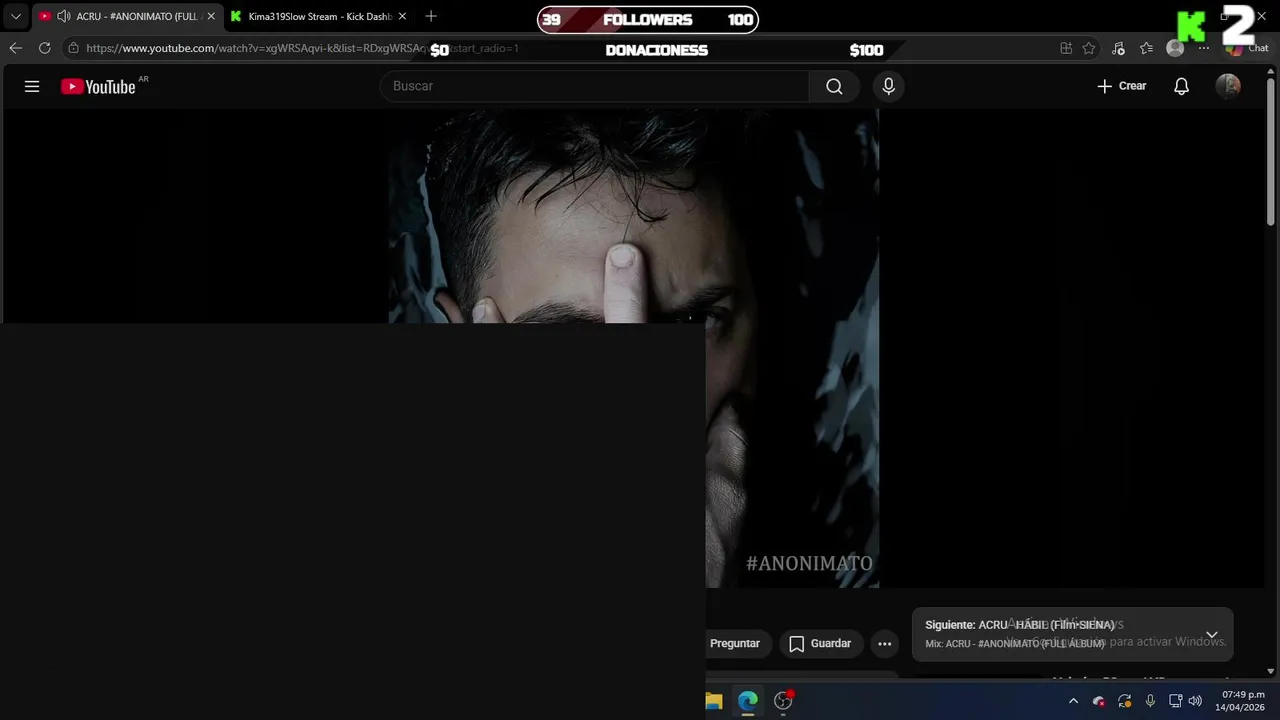Switch to the Kima319Slow Stream Kick tab

pyautogui.click(x=318, y=16)
